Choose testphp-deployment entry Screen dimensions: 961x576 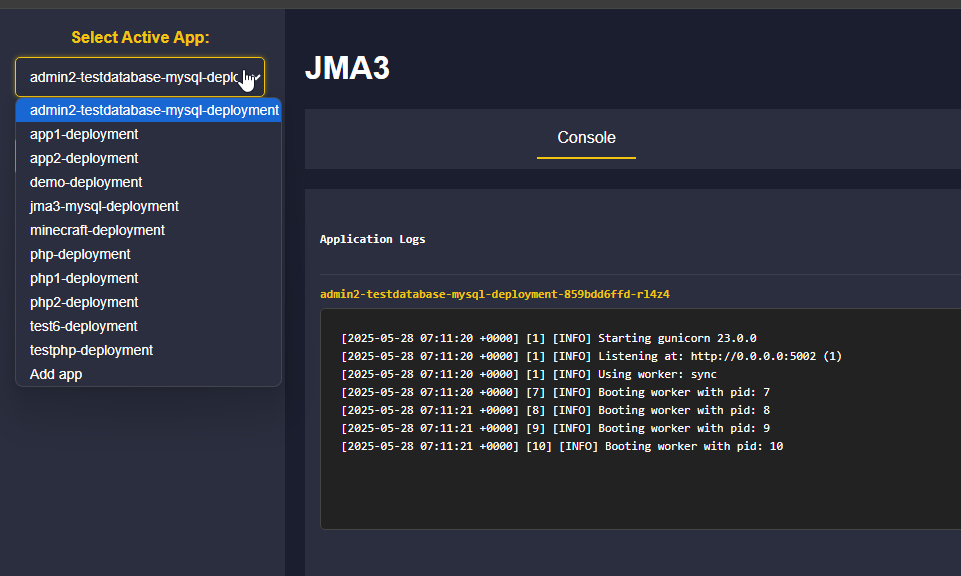pos(91,350)
